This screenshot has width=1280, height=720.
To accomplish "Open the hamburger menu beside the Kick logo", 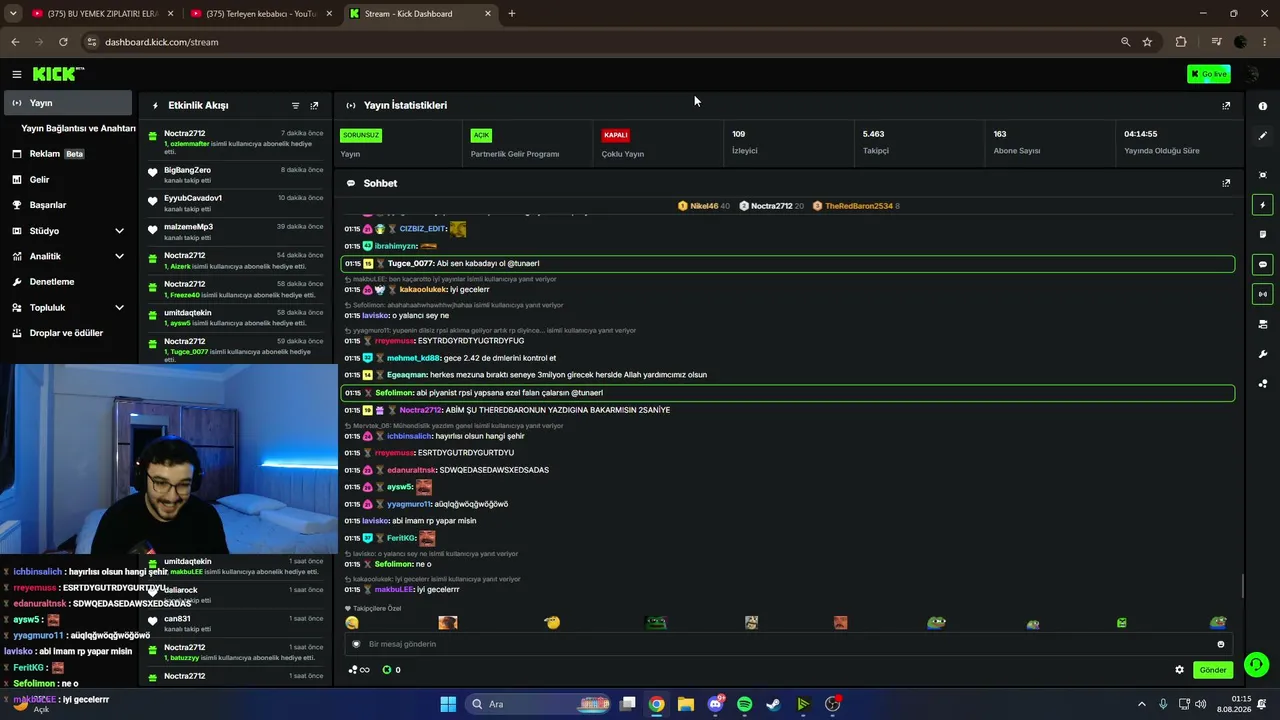I will tap(17, 74).
